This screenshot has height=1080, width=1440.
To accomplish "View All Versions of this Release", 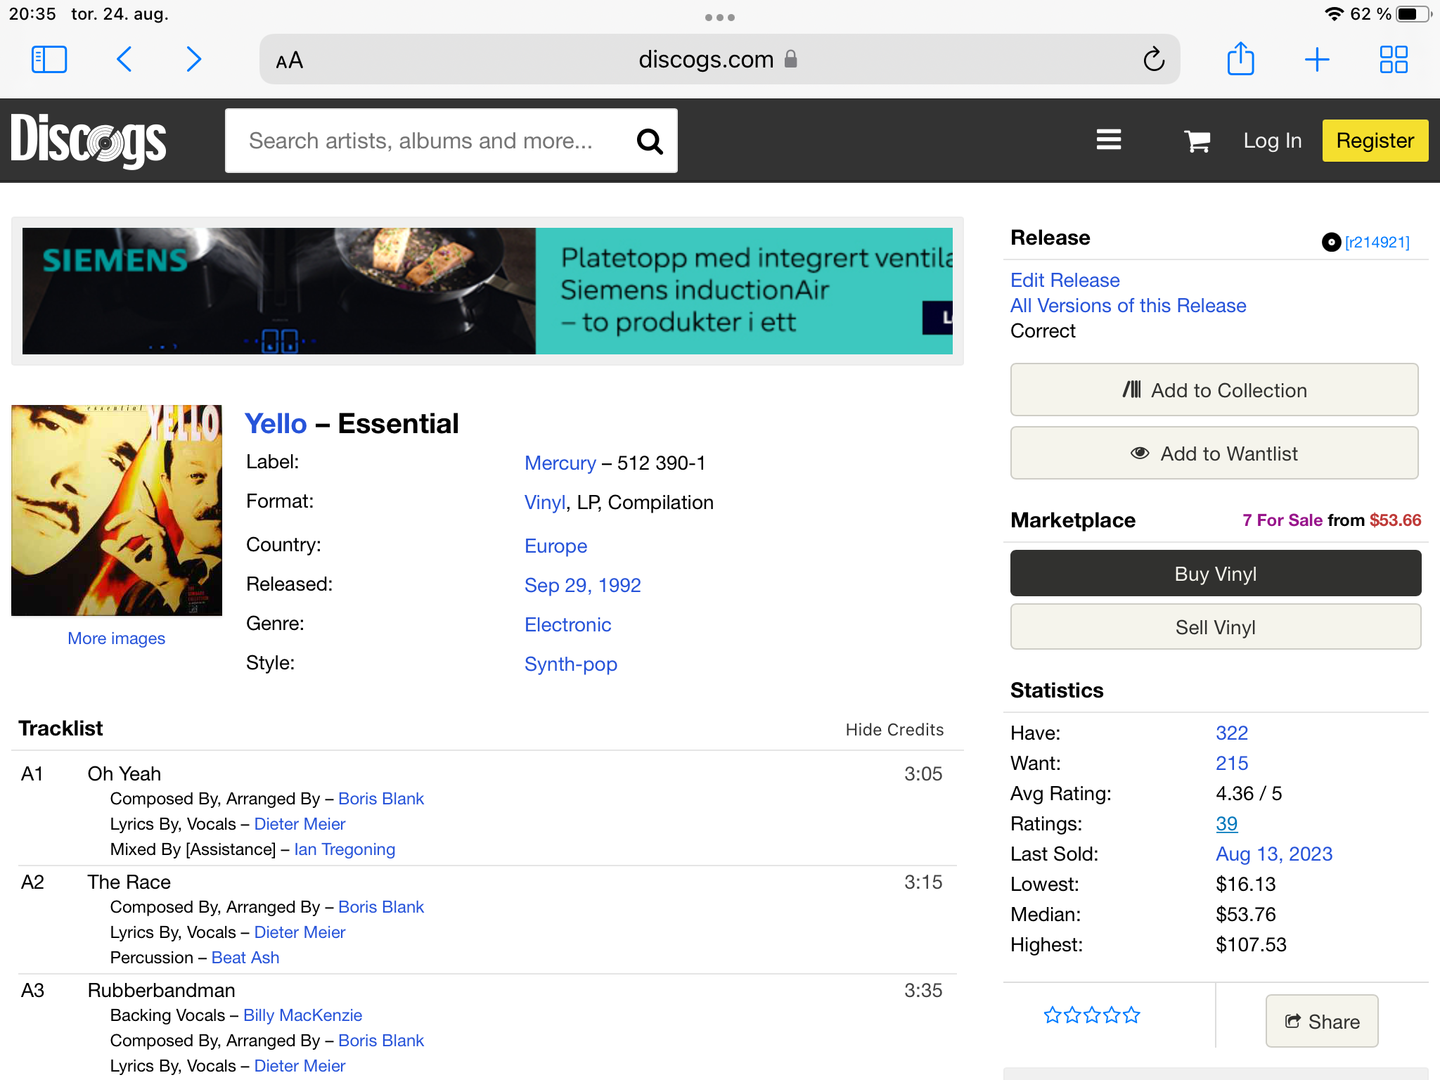I will (1128, 306).
